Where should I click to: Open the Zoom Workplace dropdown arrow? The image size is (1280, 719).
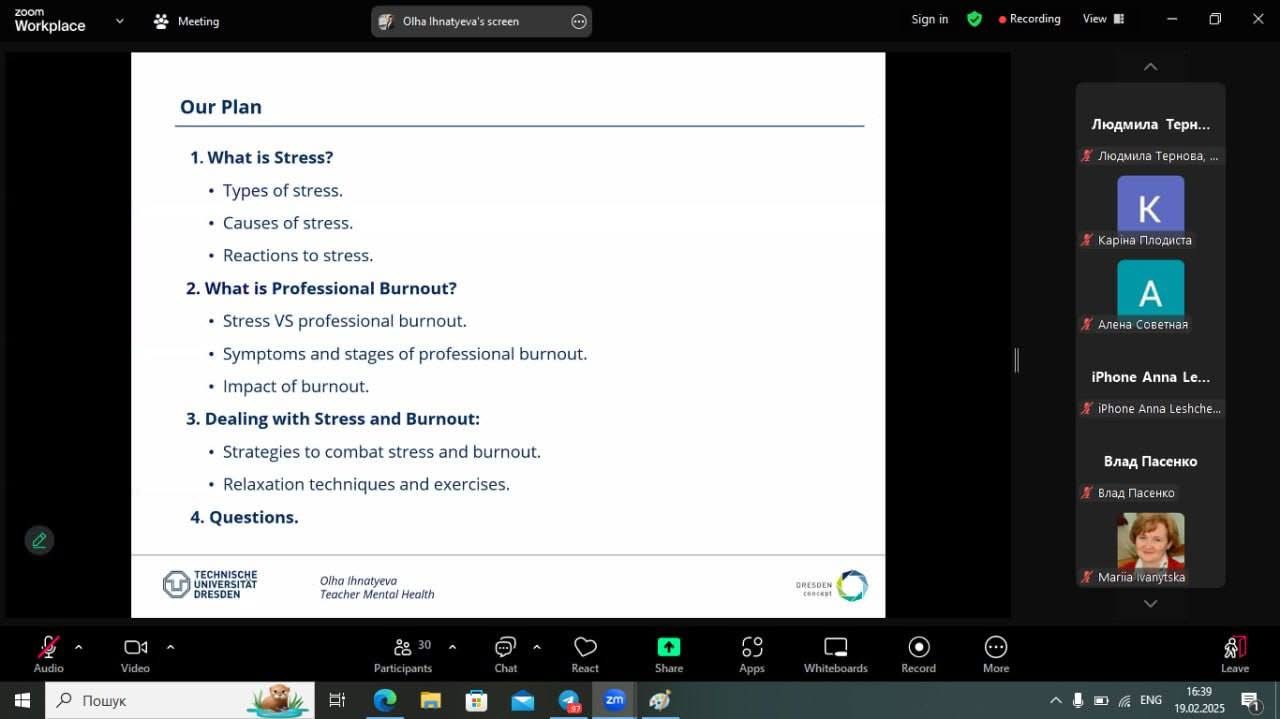[120, 21]
